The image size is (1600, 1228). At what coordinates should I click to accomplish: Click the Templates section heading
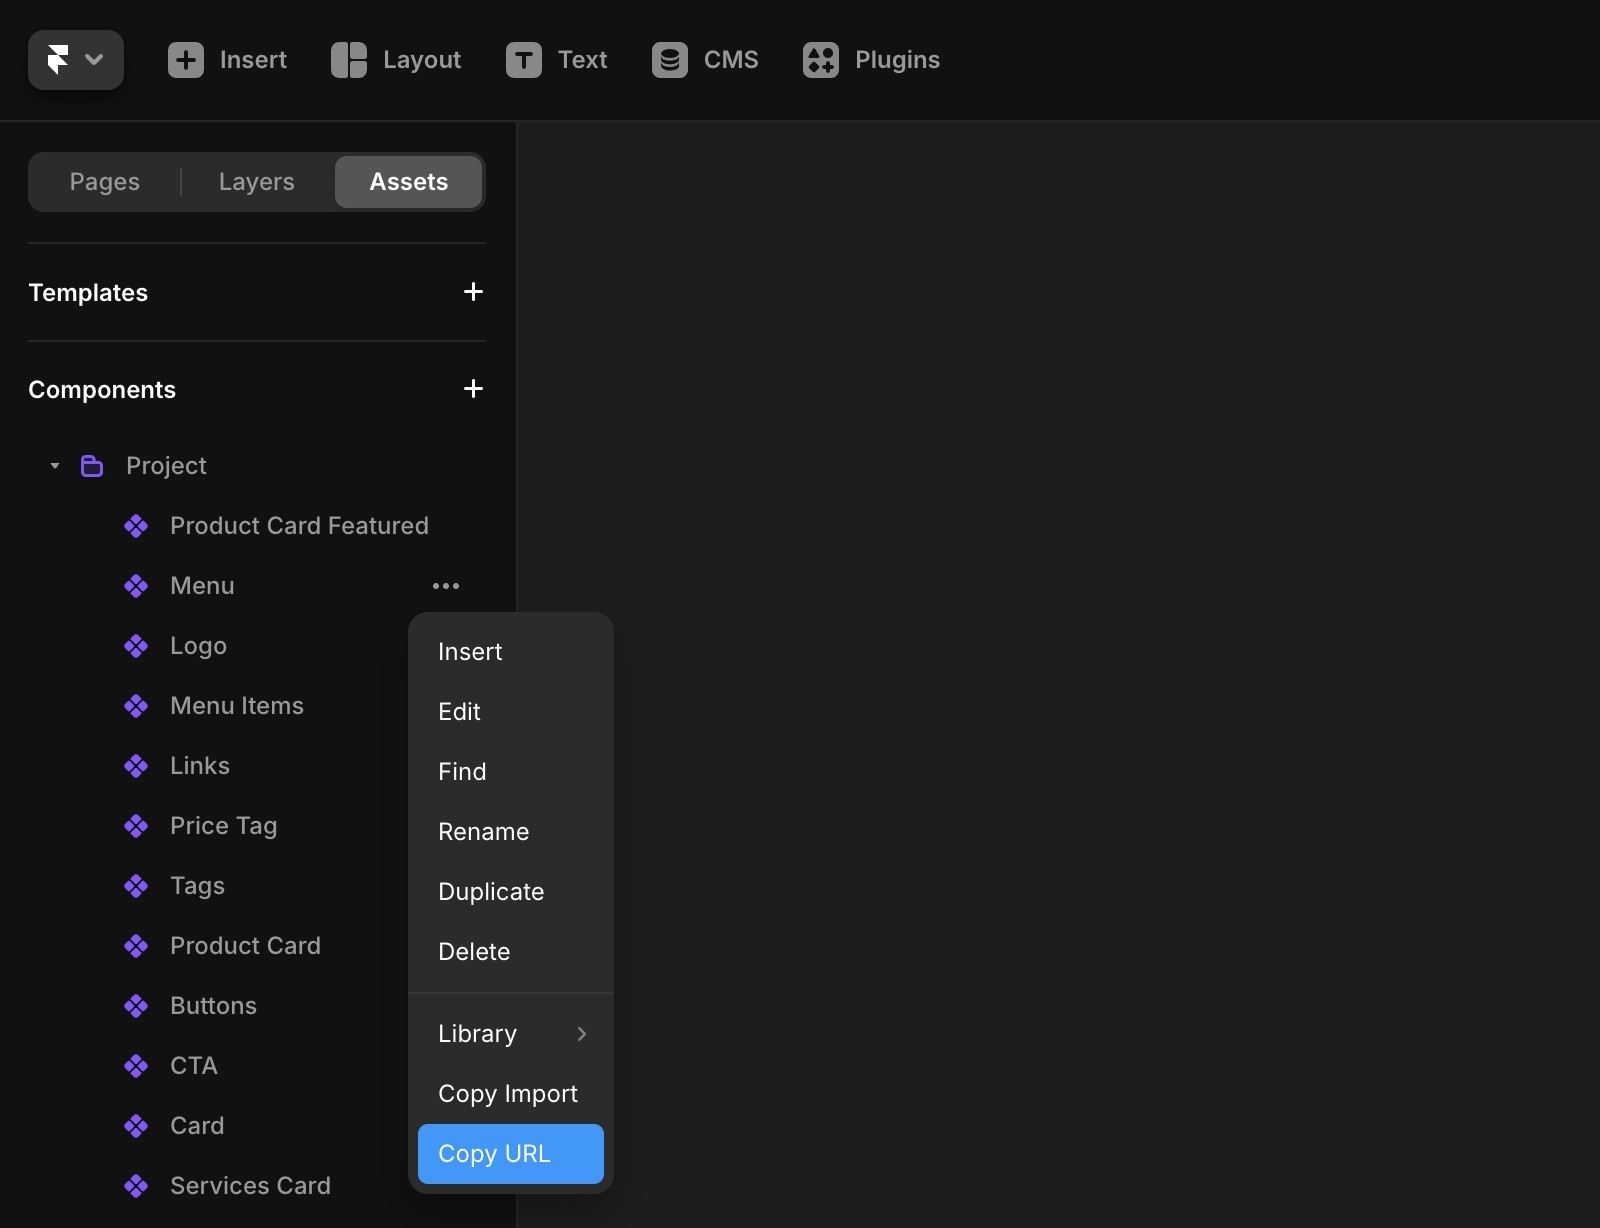tap(88, 293)
